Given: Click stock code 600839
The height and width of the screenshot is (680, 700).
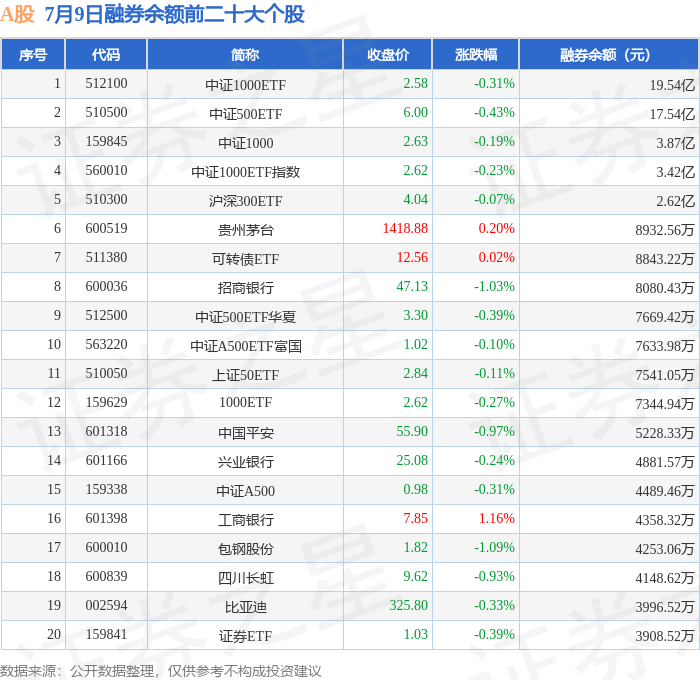Looking at the screenshot, I should [x=106, y=576].
